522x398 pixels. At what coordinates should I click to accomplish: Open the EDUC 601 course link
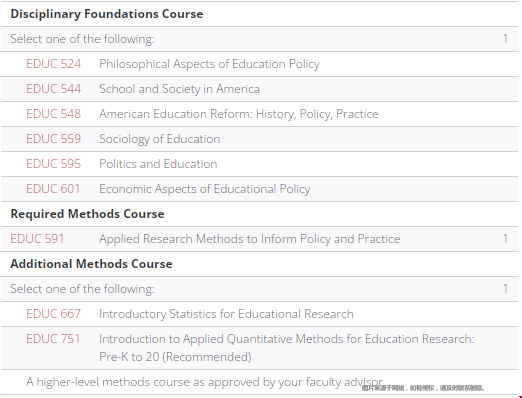click(53, 189)
